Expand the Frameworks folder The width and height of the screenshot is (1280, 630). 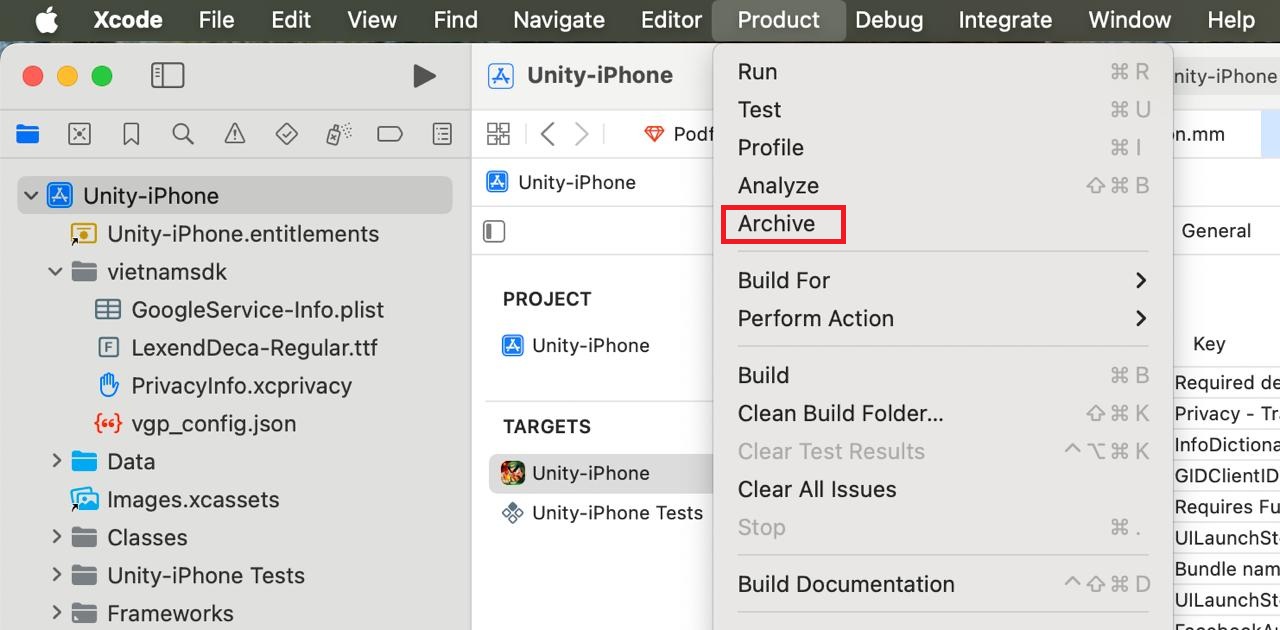[56, 614]
